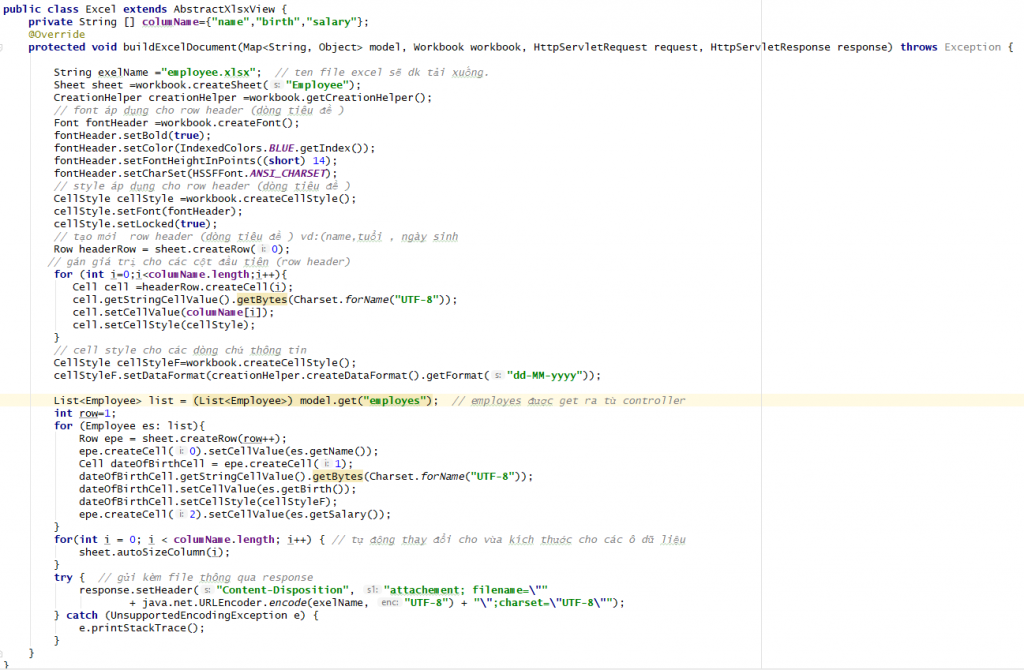1024x670 pixels.
Task: Click "headerRow" in the Row declaration line
Action: pyautogui.click(x=107, y=249)
